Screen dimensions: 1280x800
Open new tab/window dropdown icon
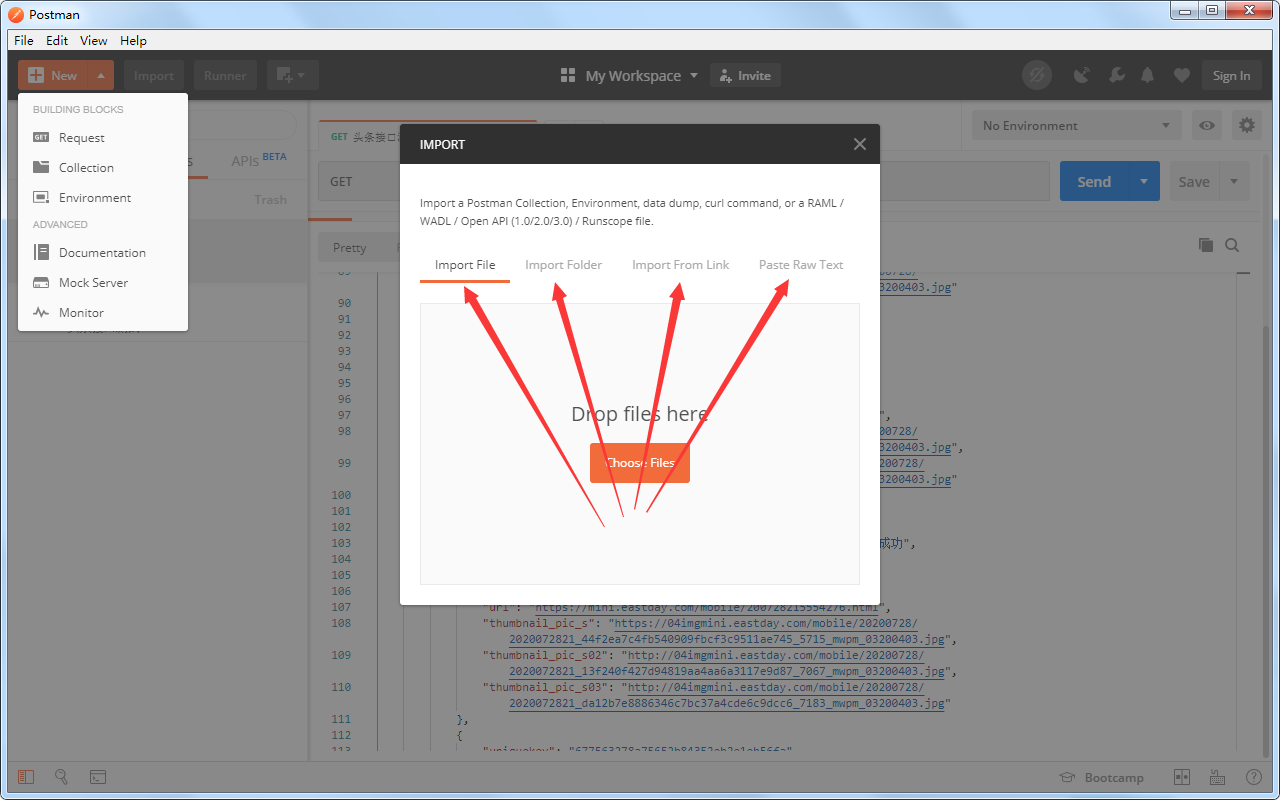(293, 75)
